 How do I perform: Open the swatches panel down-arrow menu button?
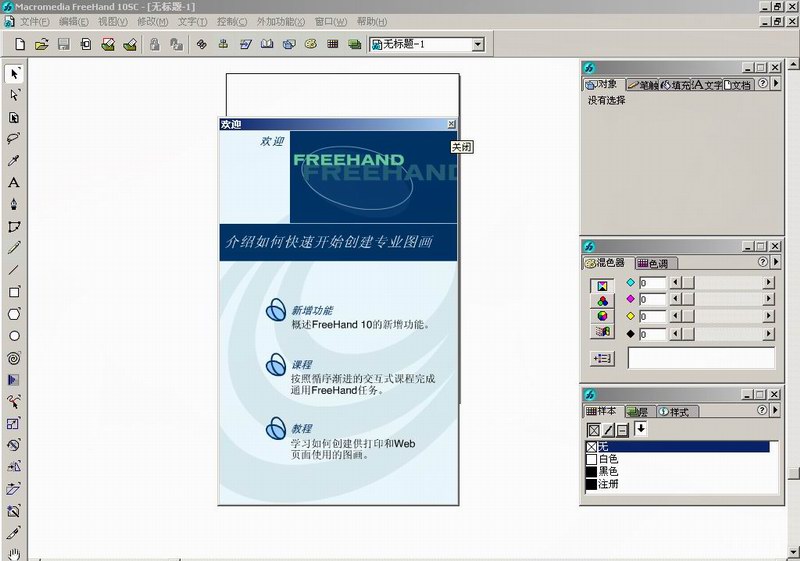(x=641, y=429)
